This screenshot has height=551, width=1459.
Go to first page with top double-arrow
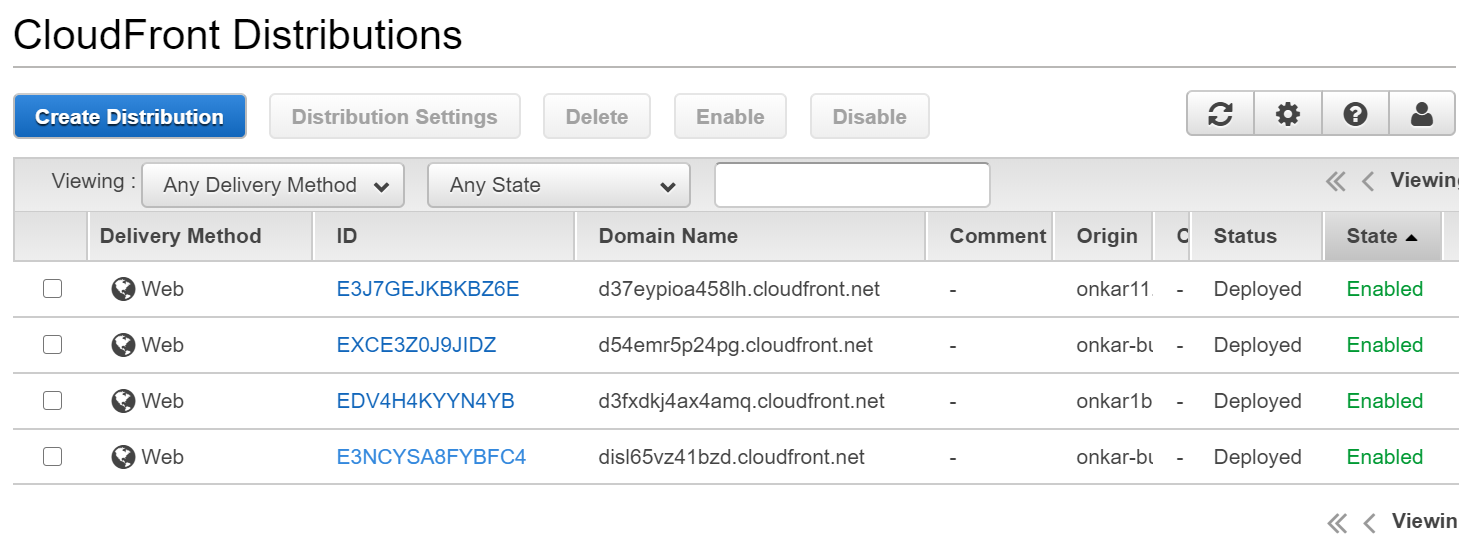pyautogui.click(x=1335, y=181)
